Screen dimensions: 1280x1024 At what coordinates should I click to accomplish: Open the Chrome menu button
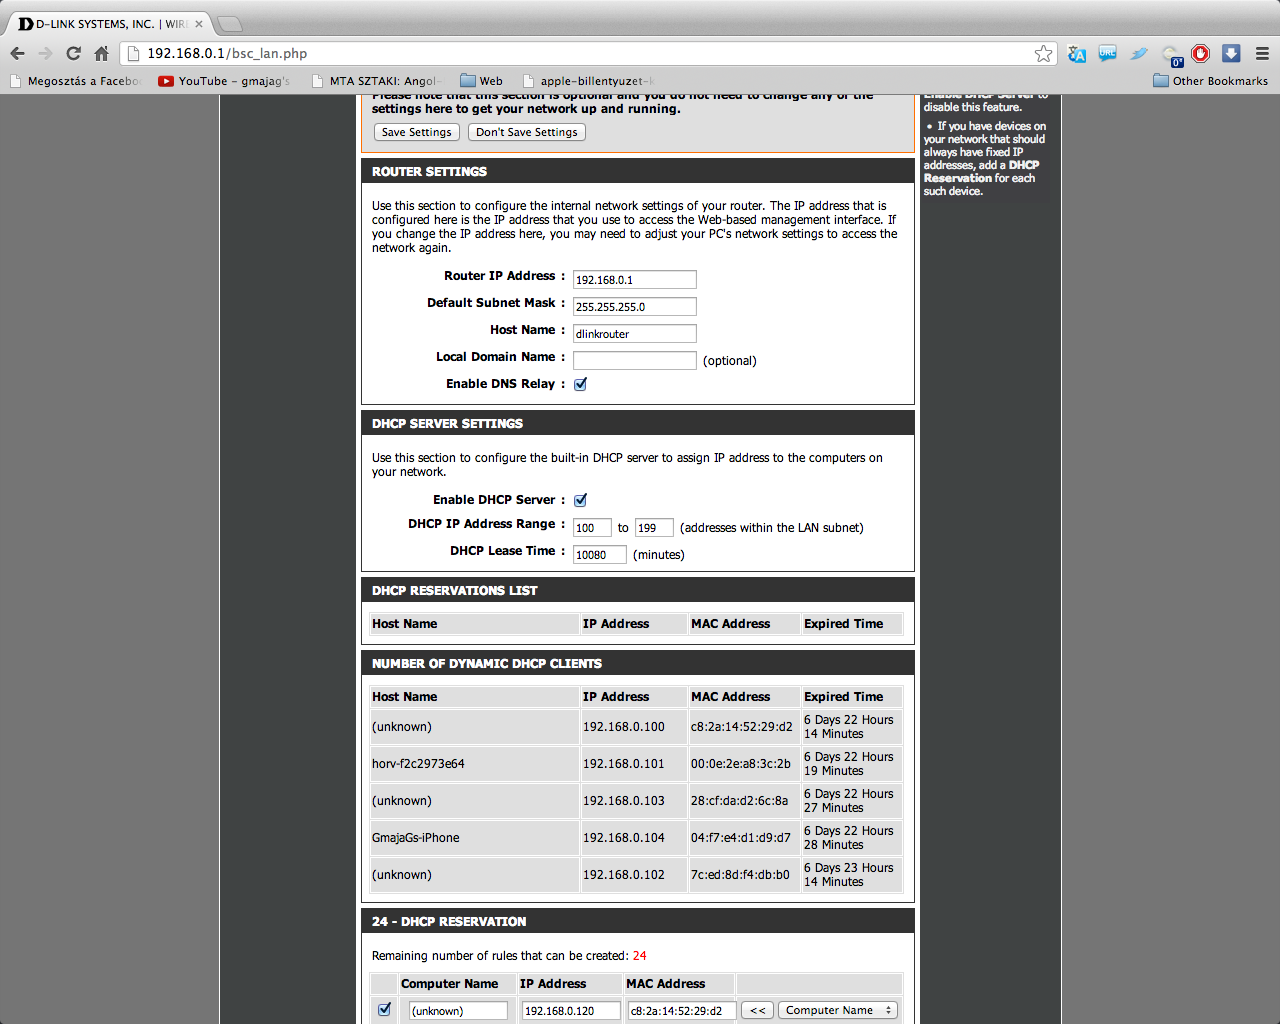click(x=1262, y=54)
